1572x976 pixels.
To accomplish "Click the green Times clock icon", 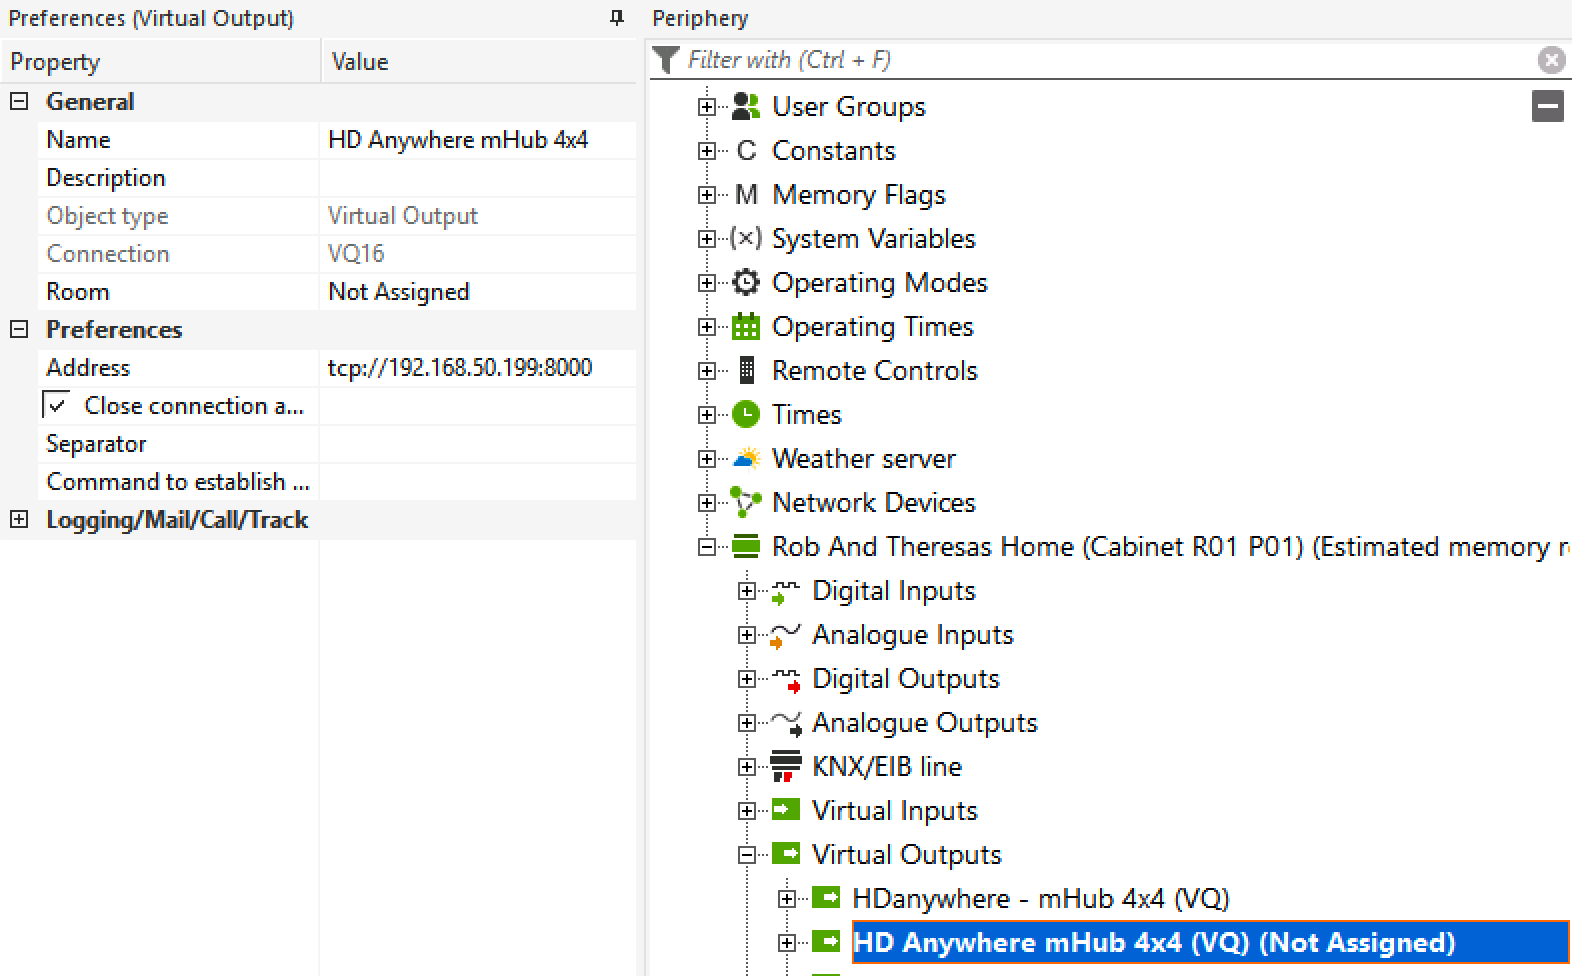I will (x=746, y=414).
